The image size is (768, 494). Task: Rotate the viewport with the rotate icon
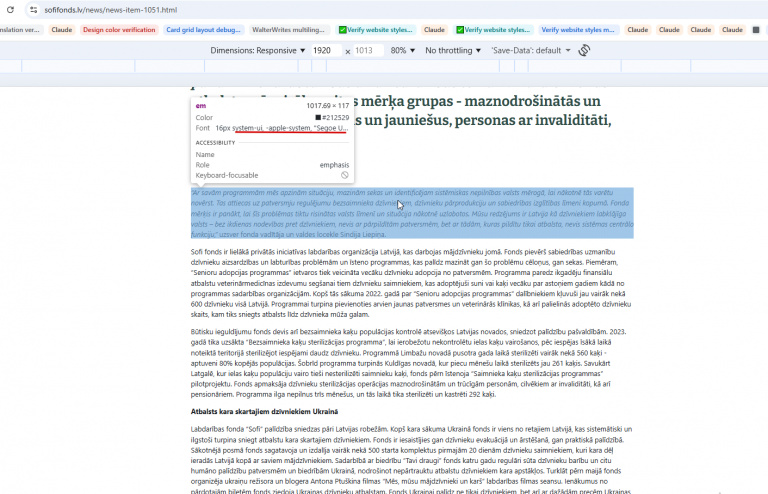[584, 50]
